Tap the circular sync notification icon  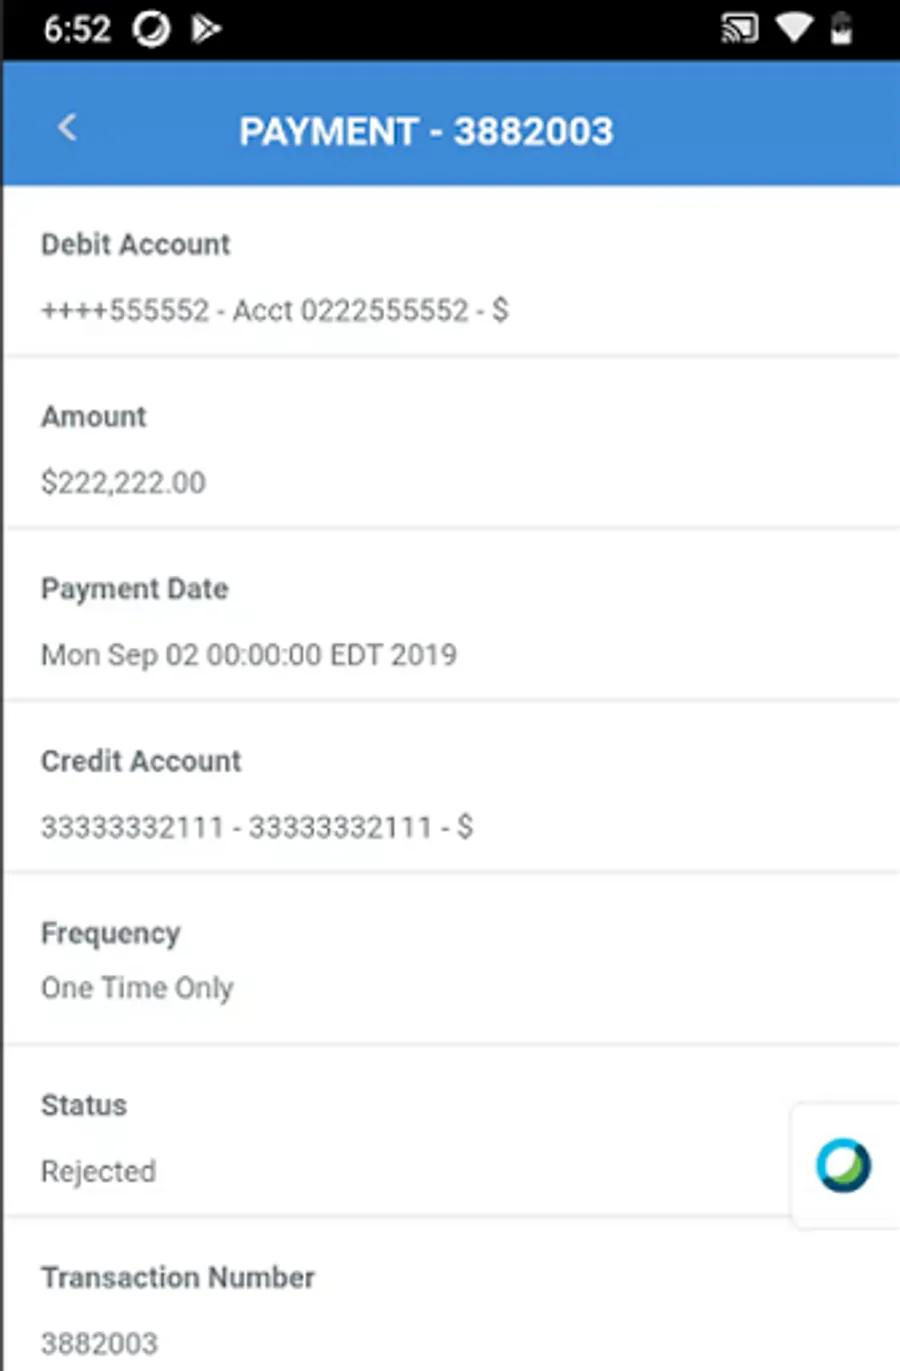(x=152, y=29)
